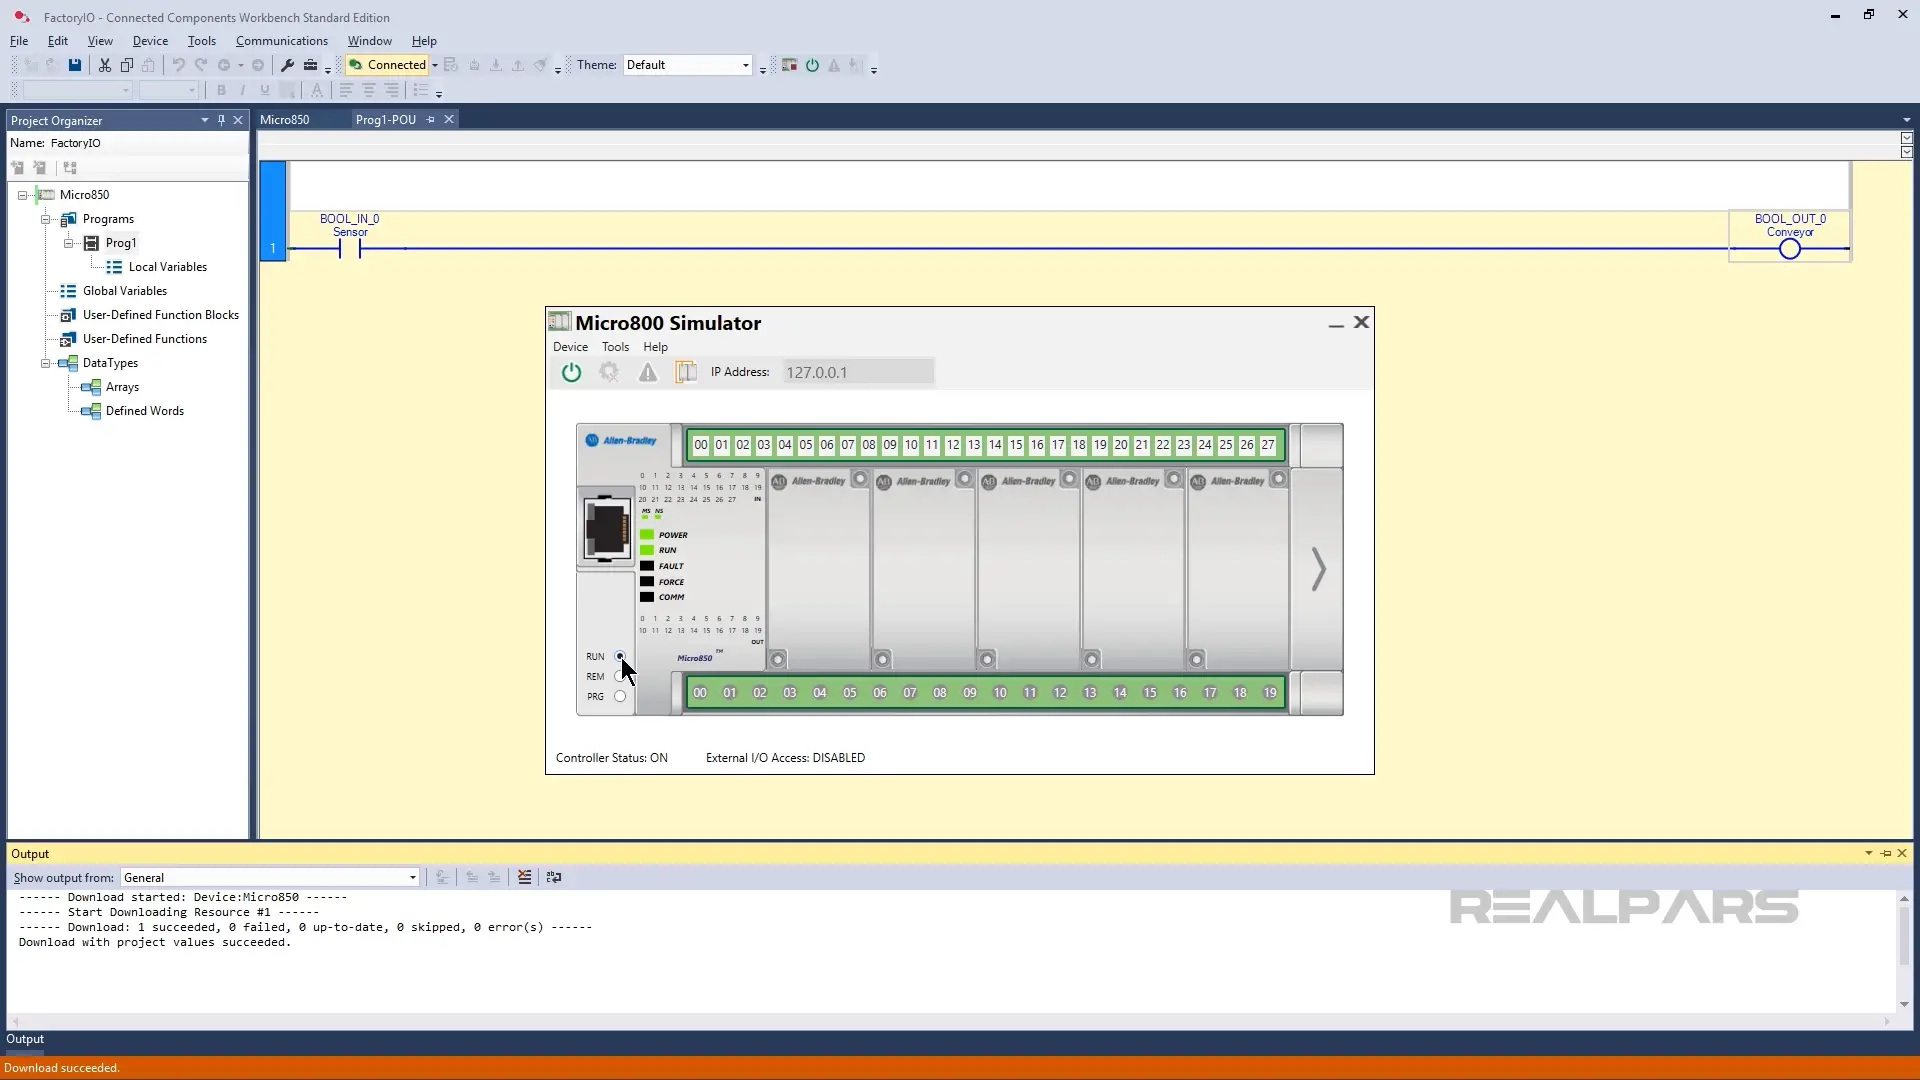The image size is (1920, 1080).
Task: Select the REM mode radio button
Action: [620, 677]
